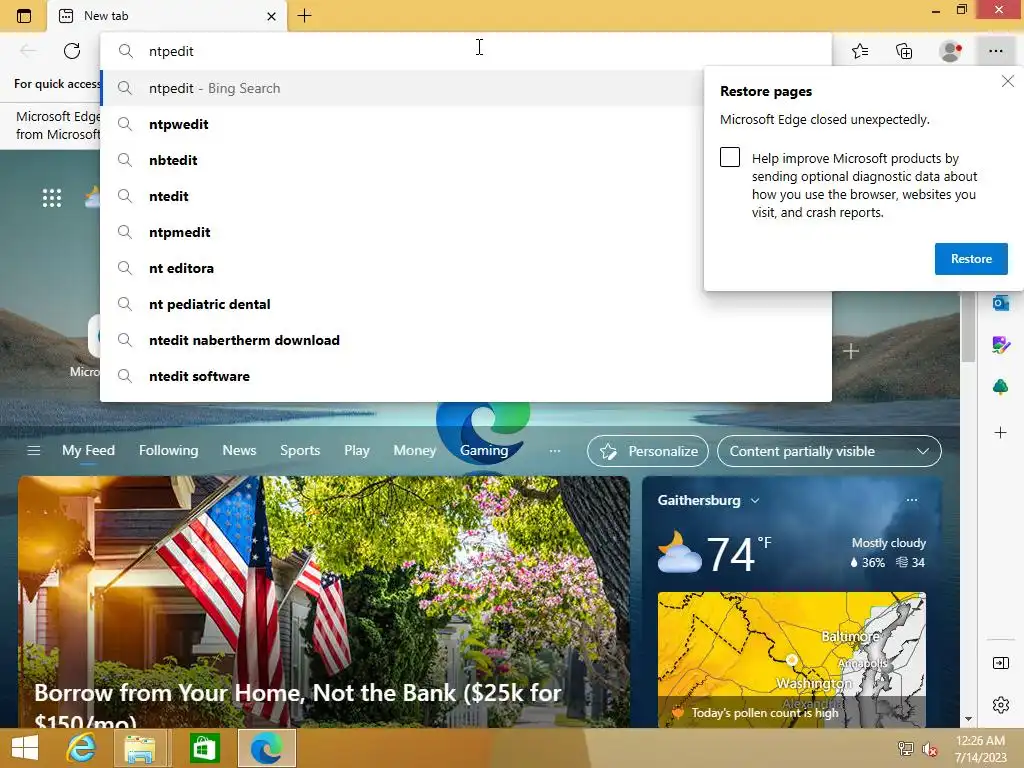Viewport: 1024px width, 768px height.
Task: Open weather card more options
Action: click(912, 500)
